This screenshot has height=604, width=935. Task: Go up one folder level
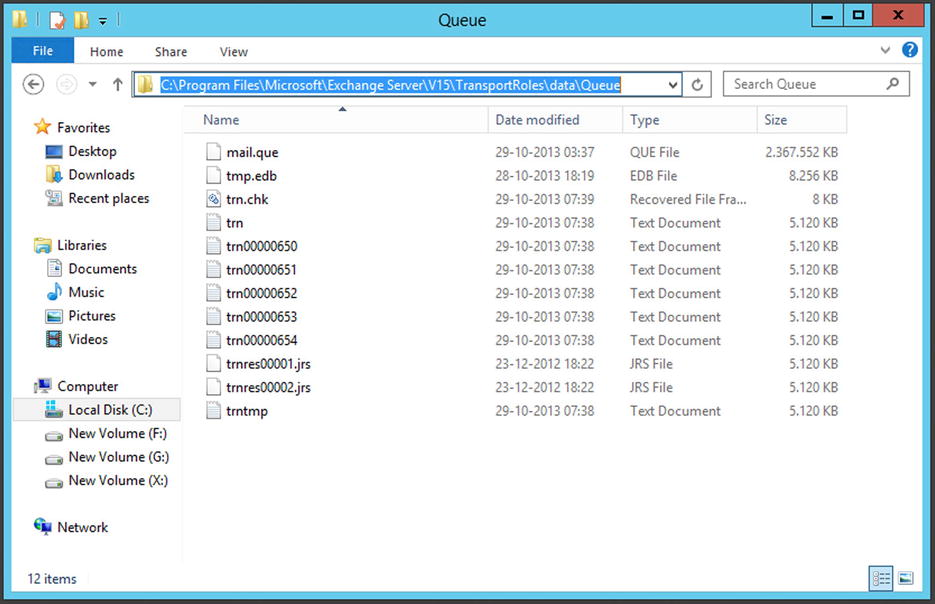coord(117,85)
